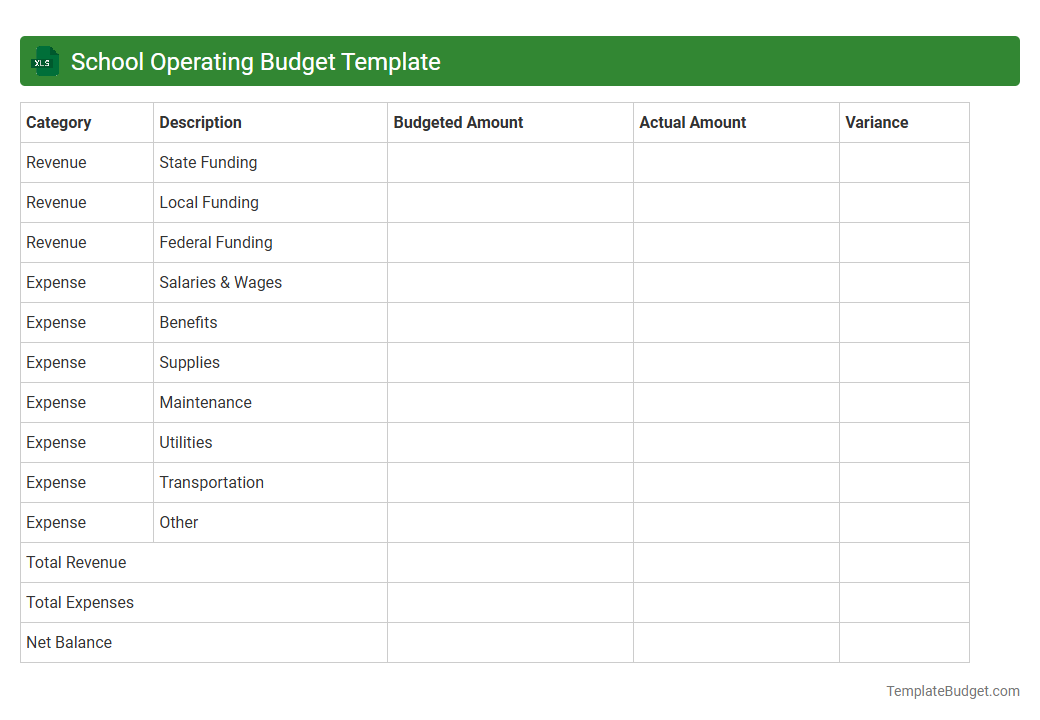Click the Transportation description cell

[211, 482]
